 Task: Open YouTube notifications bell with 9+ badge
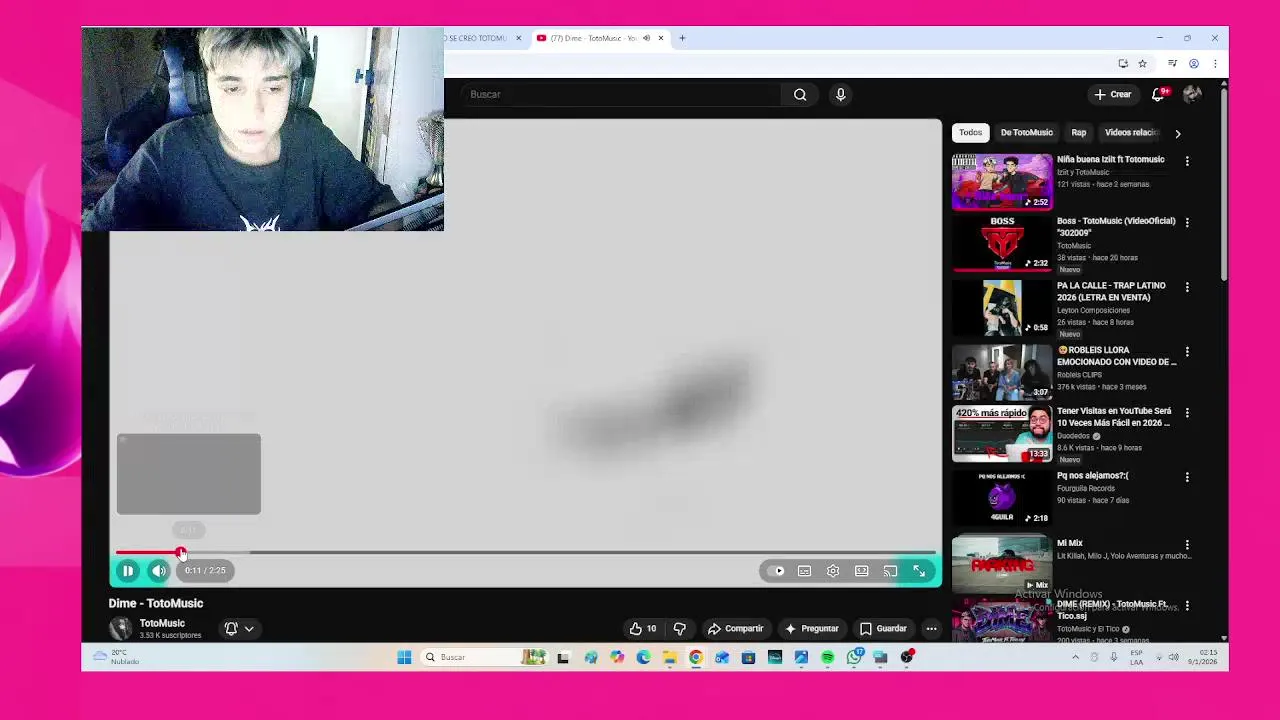pyautogui.click(x=1159, y=94)
